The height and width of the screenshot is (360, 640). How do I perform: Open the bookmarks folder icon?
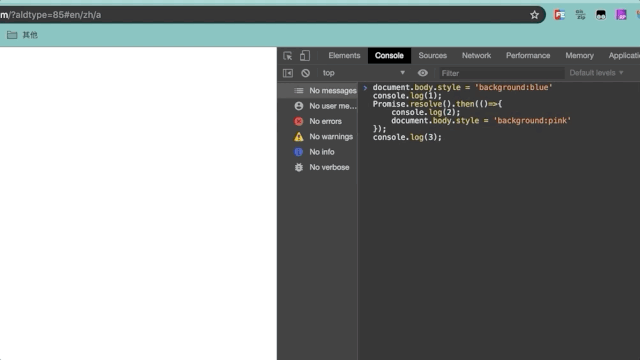[12, 35]
